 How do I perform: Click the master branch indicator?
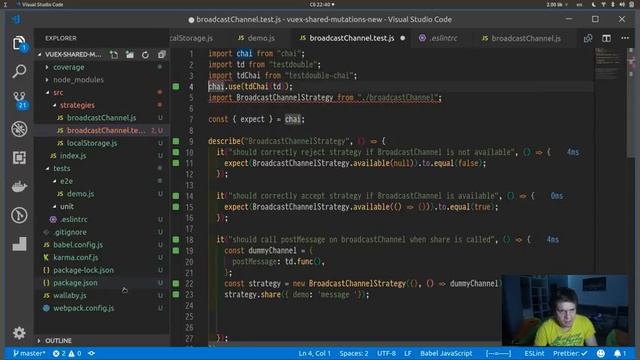pos(29,353)
